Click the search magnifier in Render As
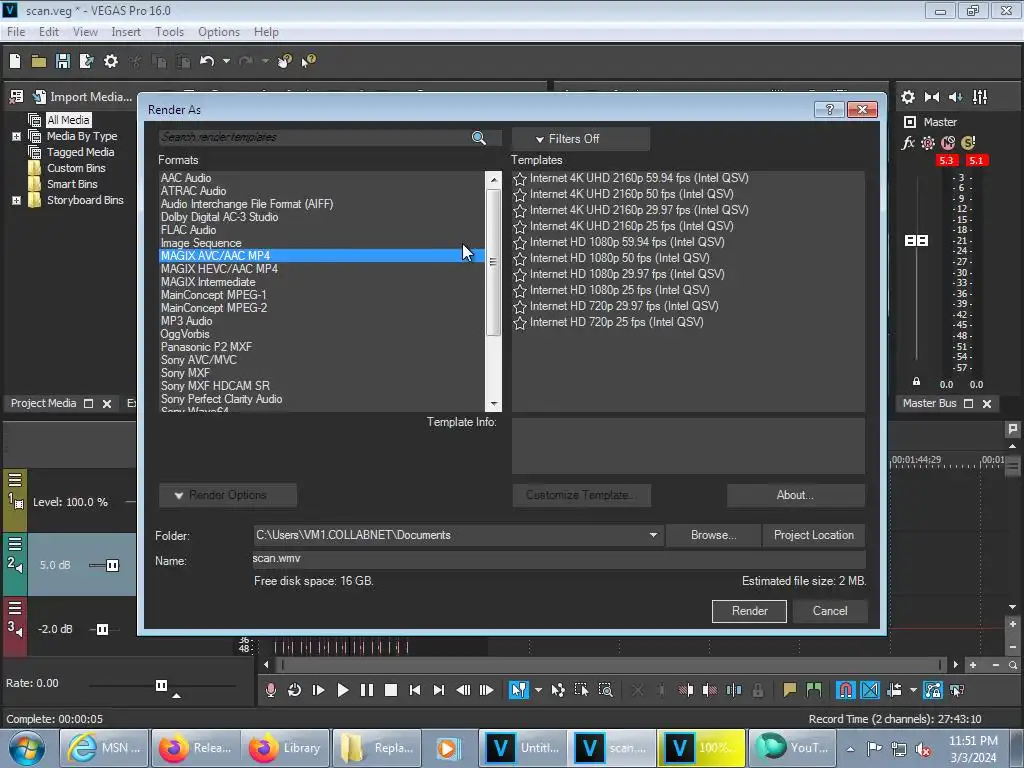The width and height of the screenshot is (1024, 768). tap(479, 138)
